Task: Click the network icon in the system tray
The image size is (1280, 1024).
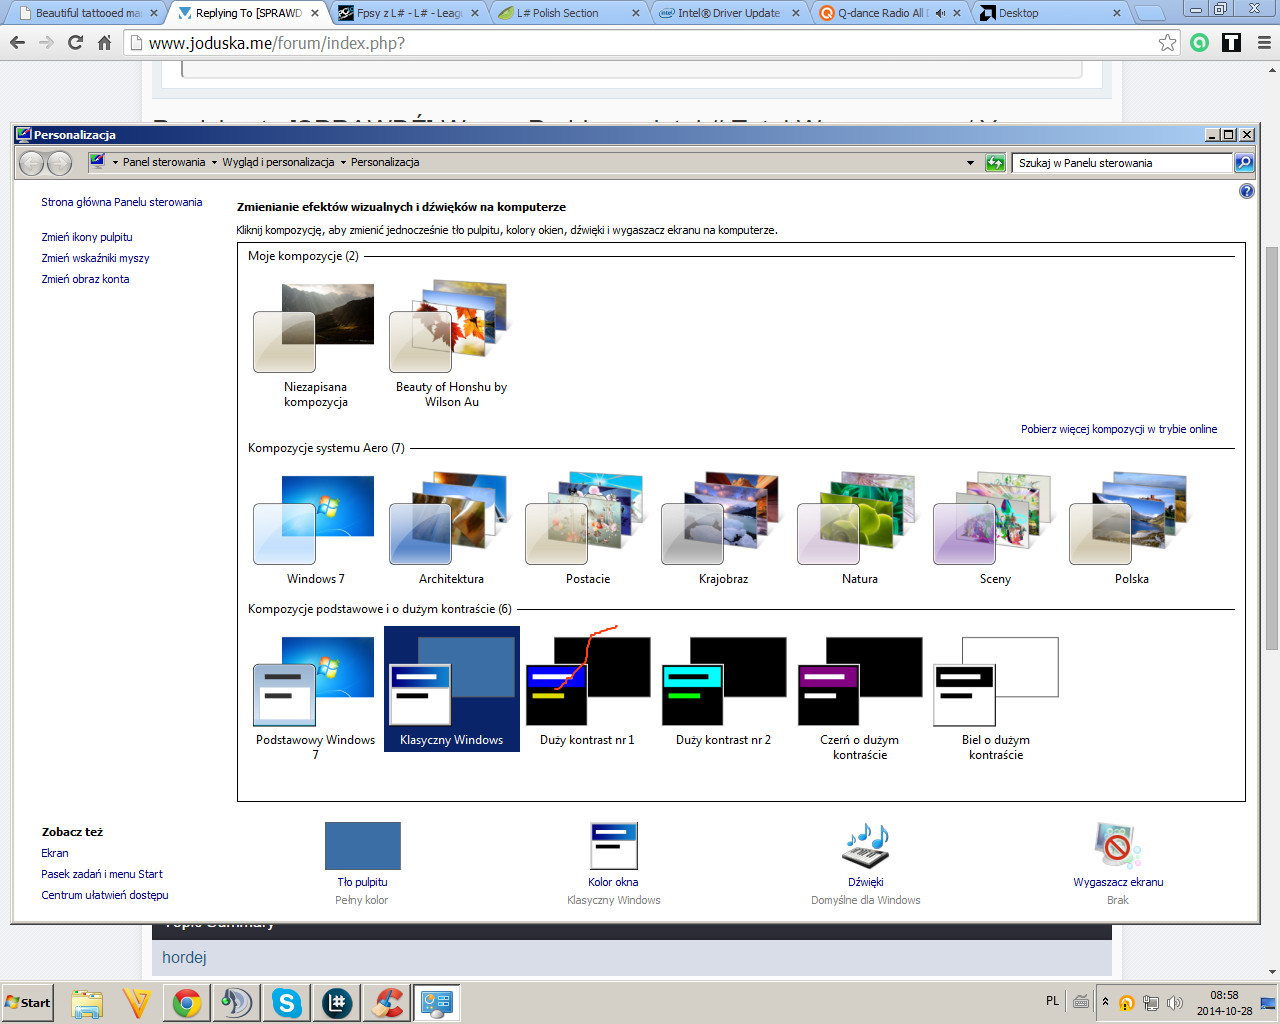Action: click(1151, 1003)
